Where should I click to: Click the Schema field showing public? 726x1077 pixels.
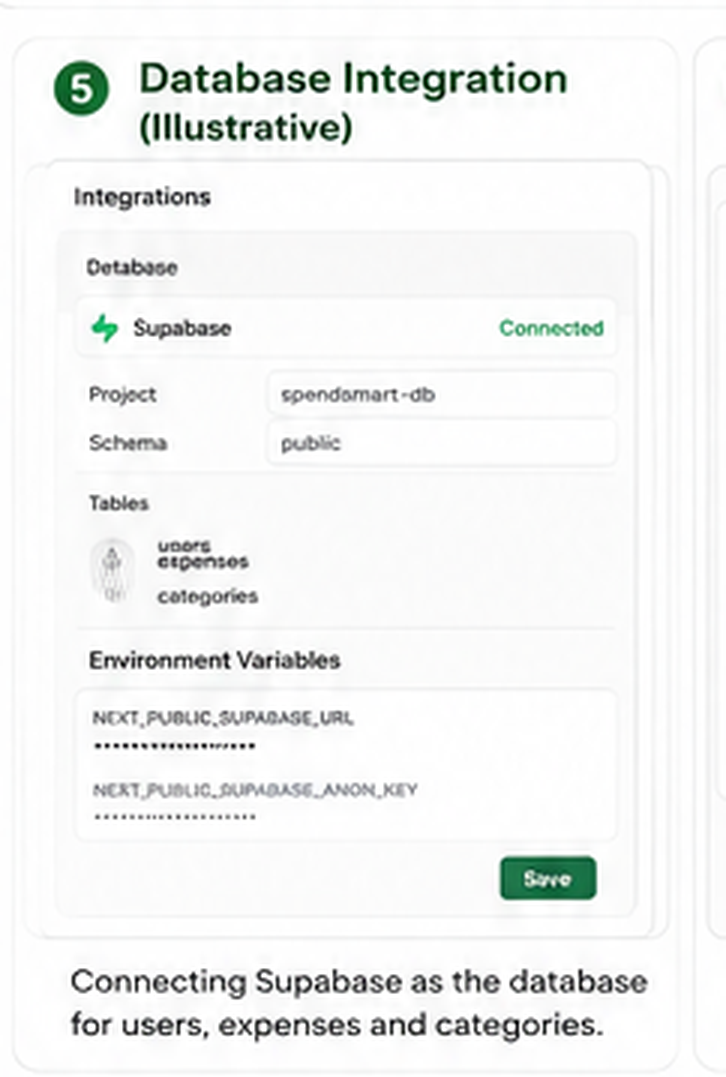tap(440, 443)
